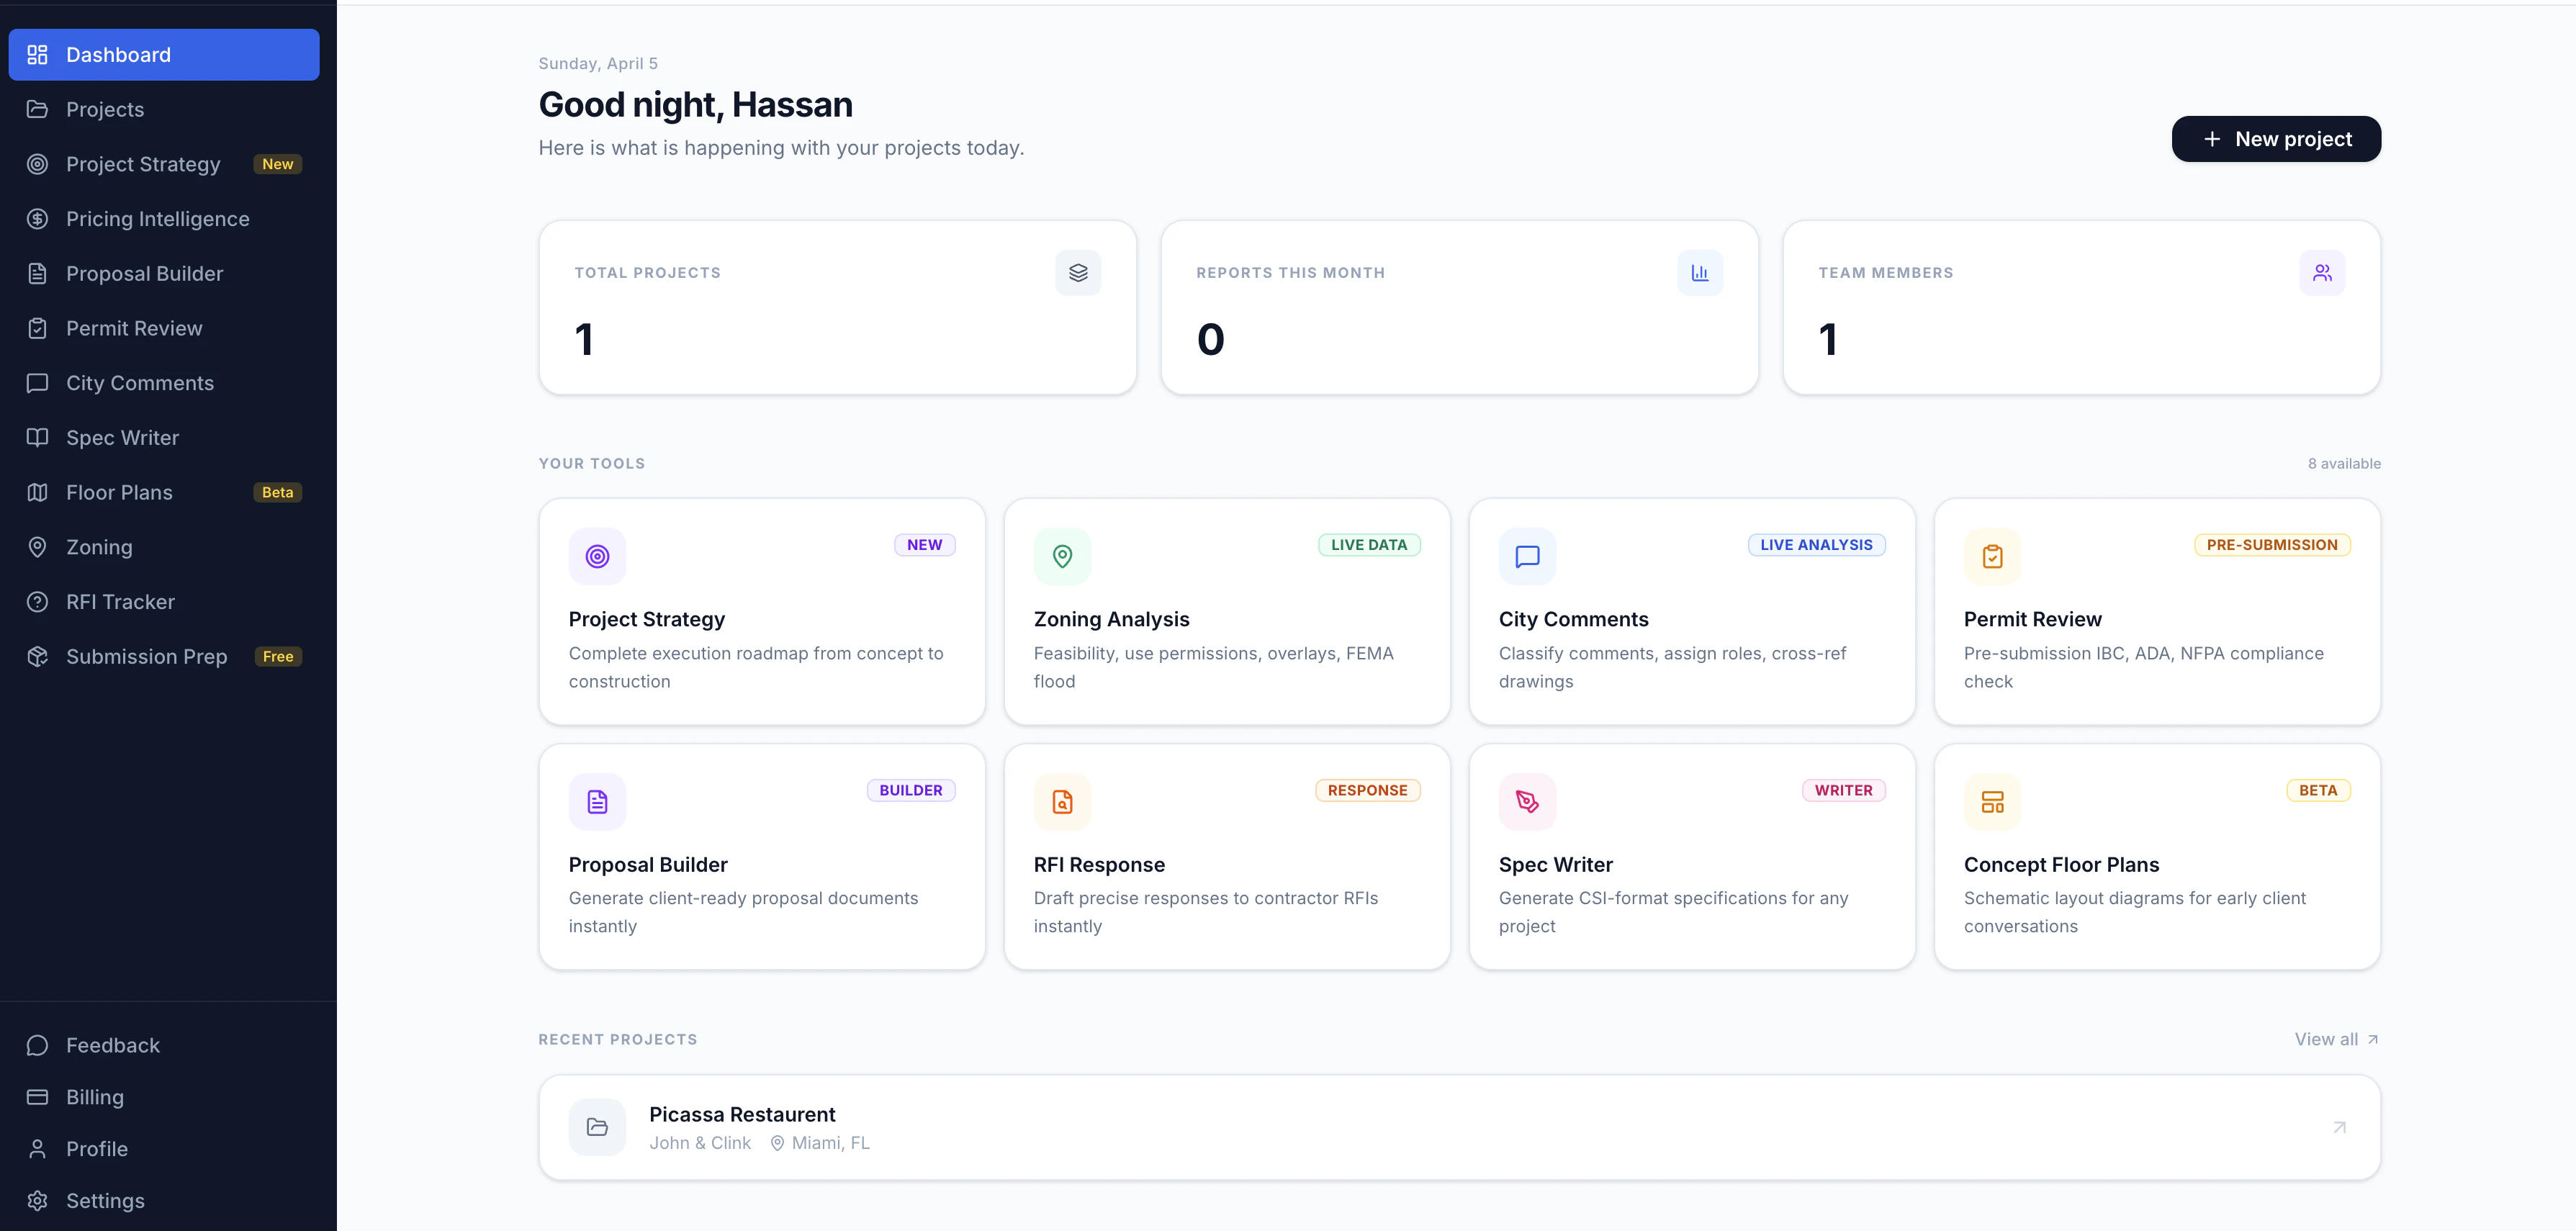Click the Reports This Month chart icon
This screenshot has height=1231, width=2576.
[1699, 273]
